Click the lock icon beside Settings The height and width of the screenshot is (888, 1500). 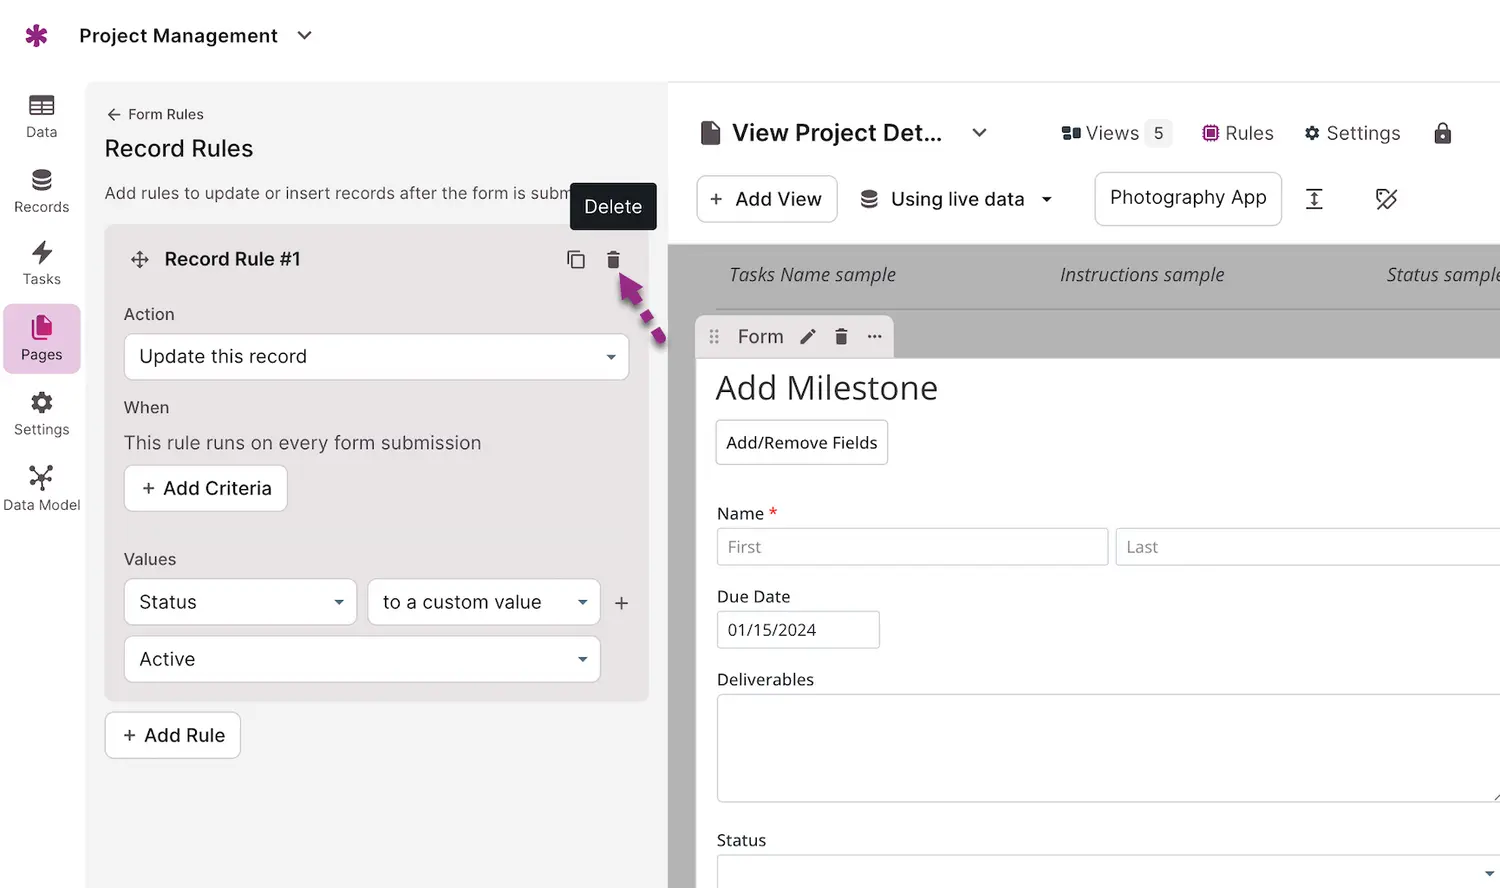click(x=1442, y=134)
